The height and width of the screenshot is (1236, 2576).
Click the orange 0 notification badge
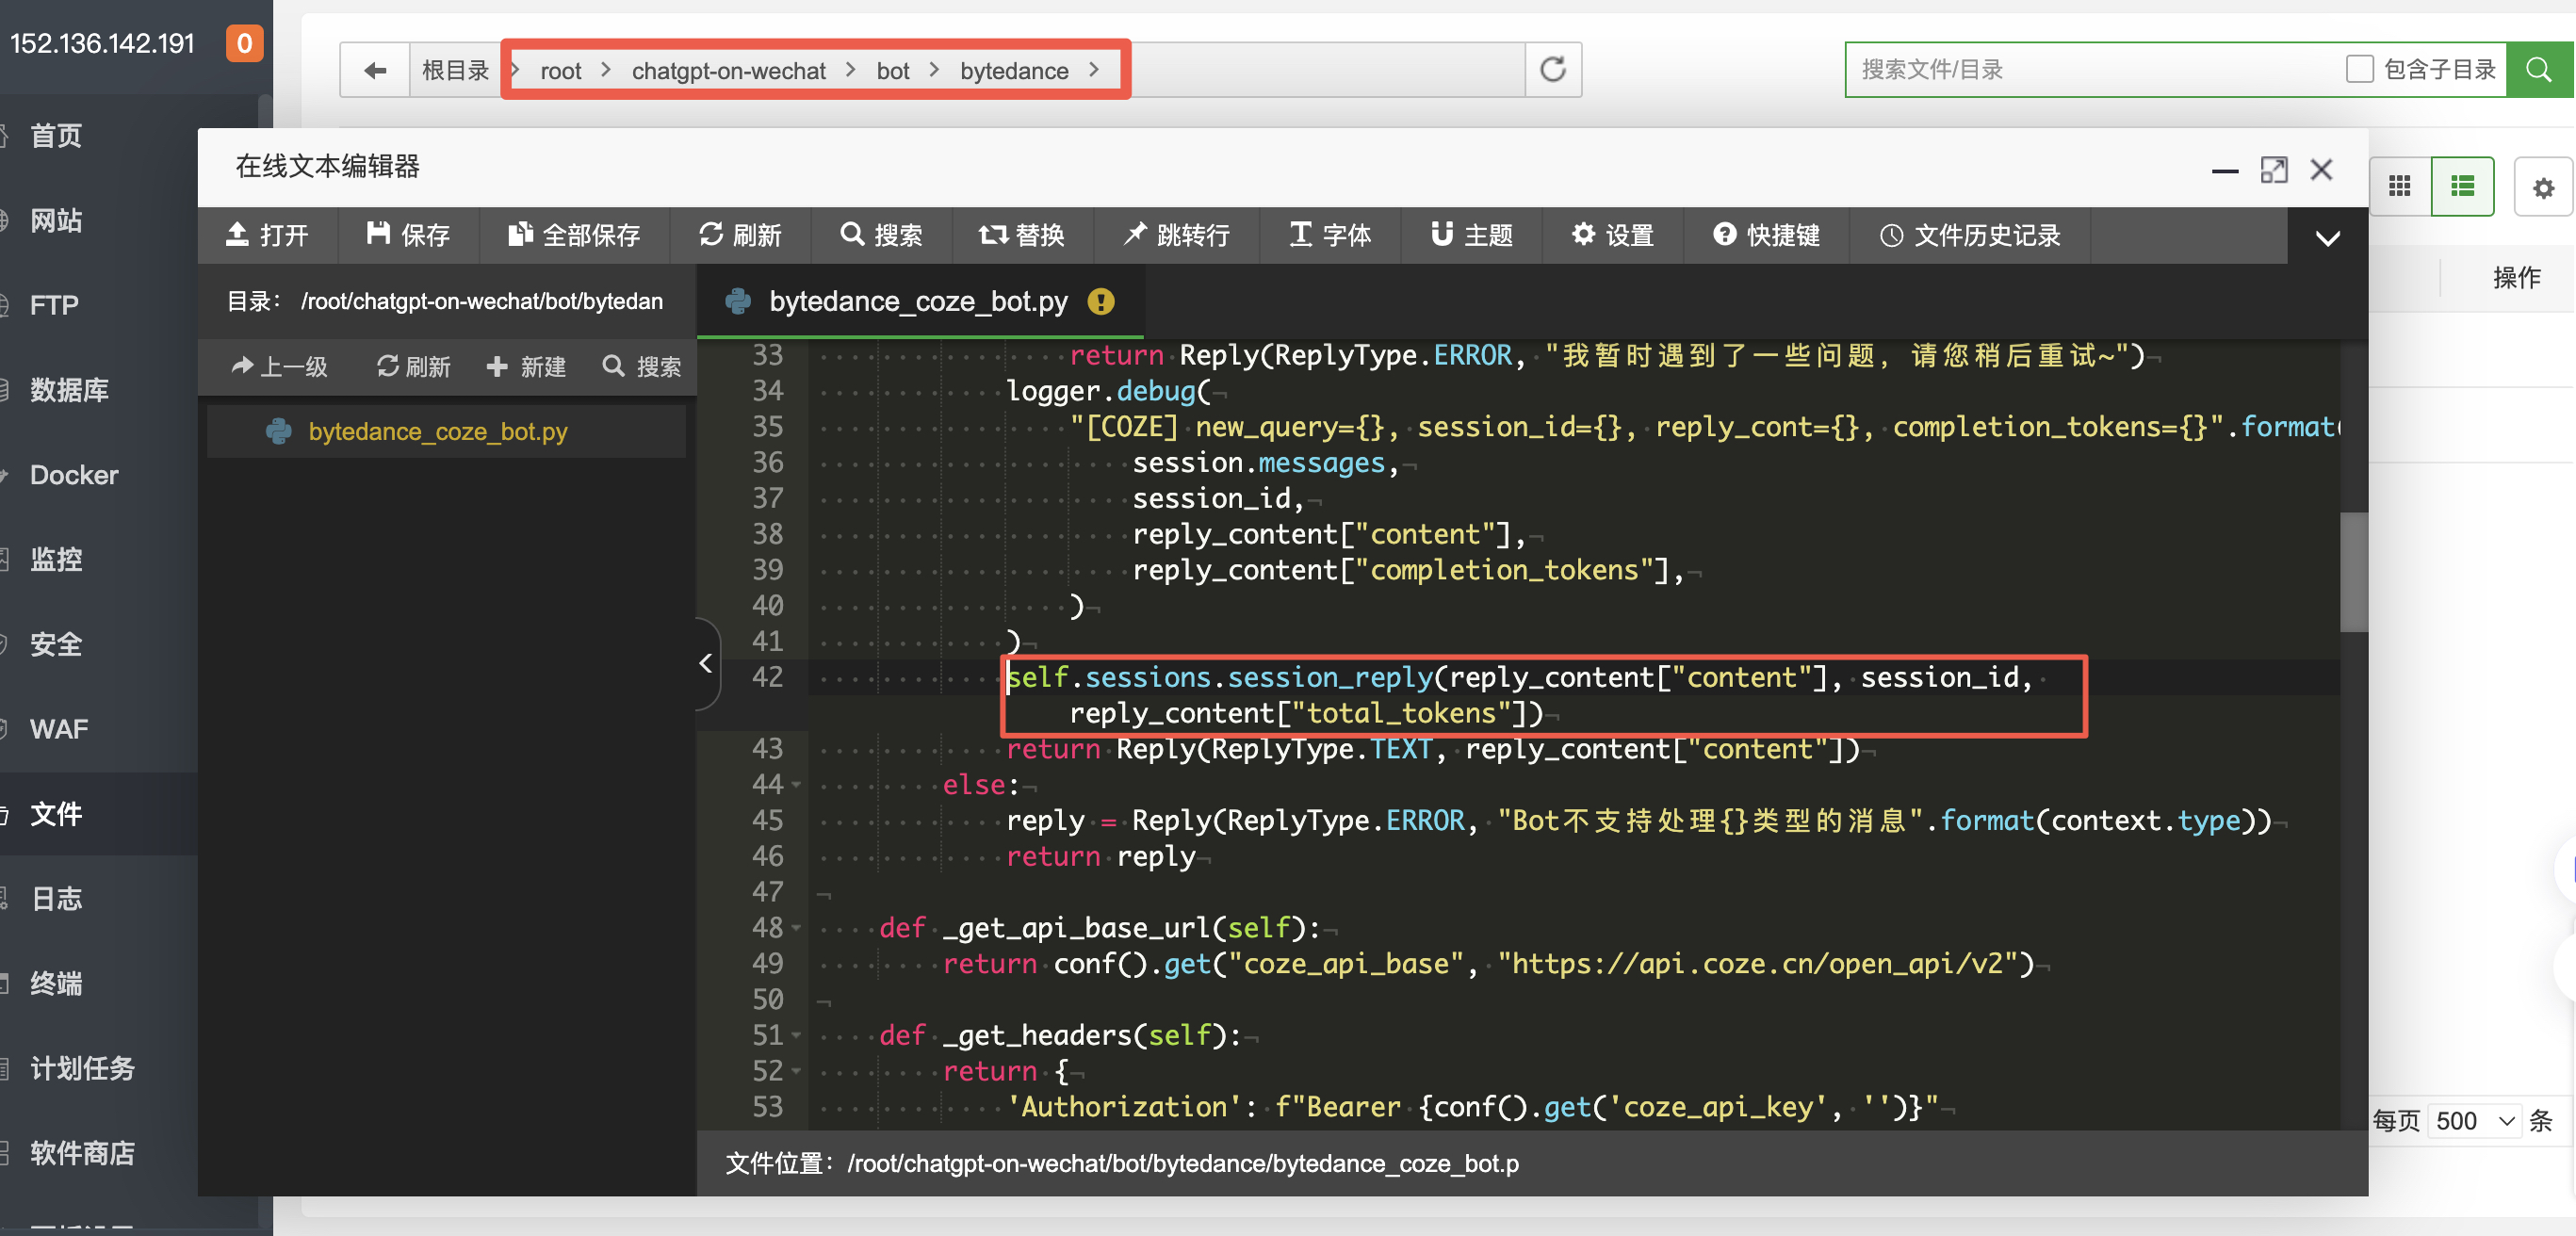[x=244, y=43]
